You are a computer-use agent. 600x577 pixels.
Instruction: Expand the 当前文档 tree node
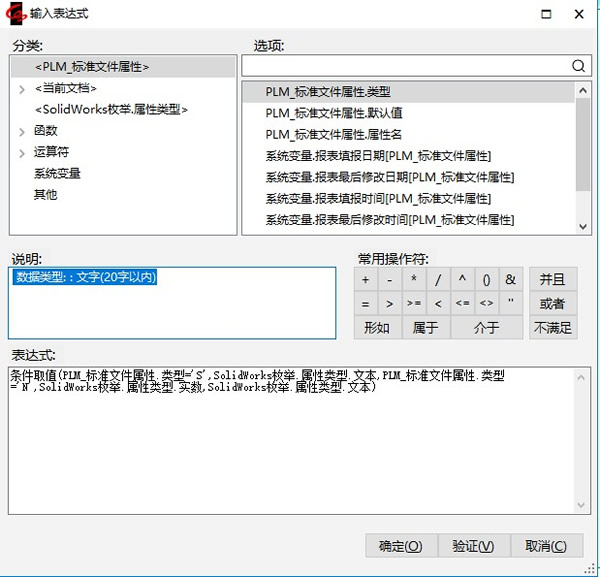22,89
